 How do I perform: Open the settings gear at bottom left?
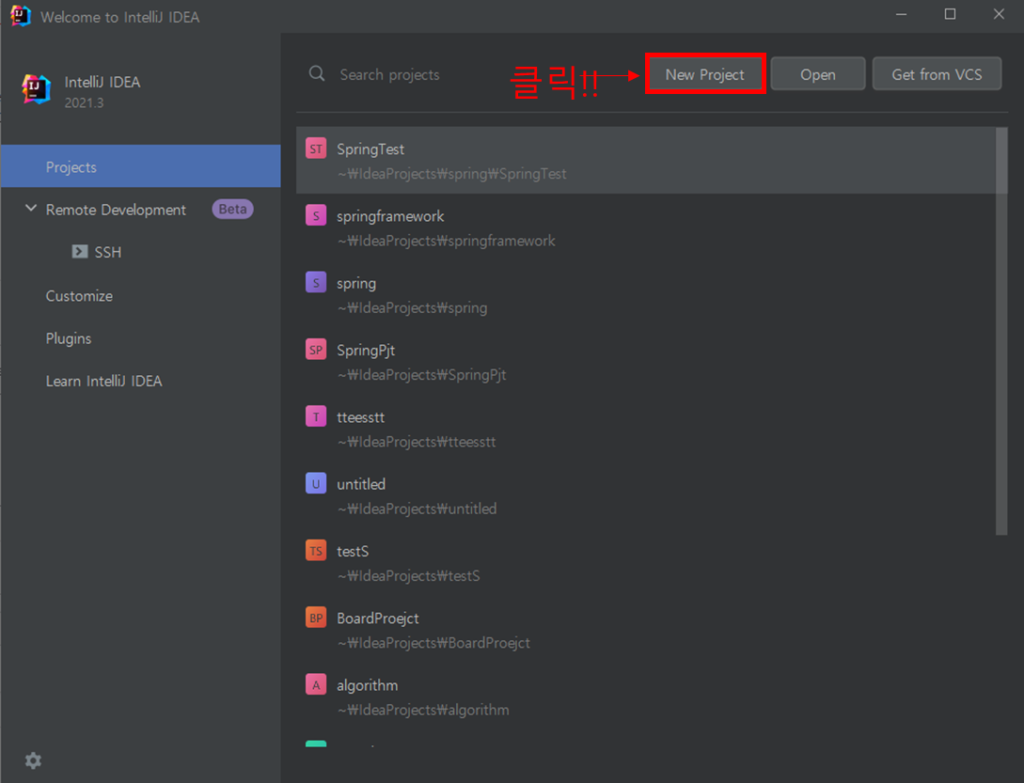point(33,761)
